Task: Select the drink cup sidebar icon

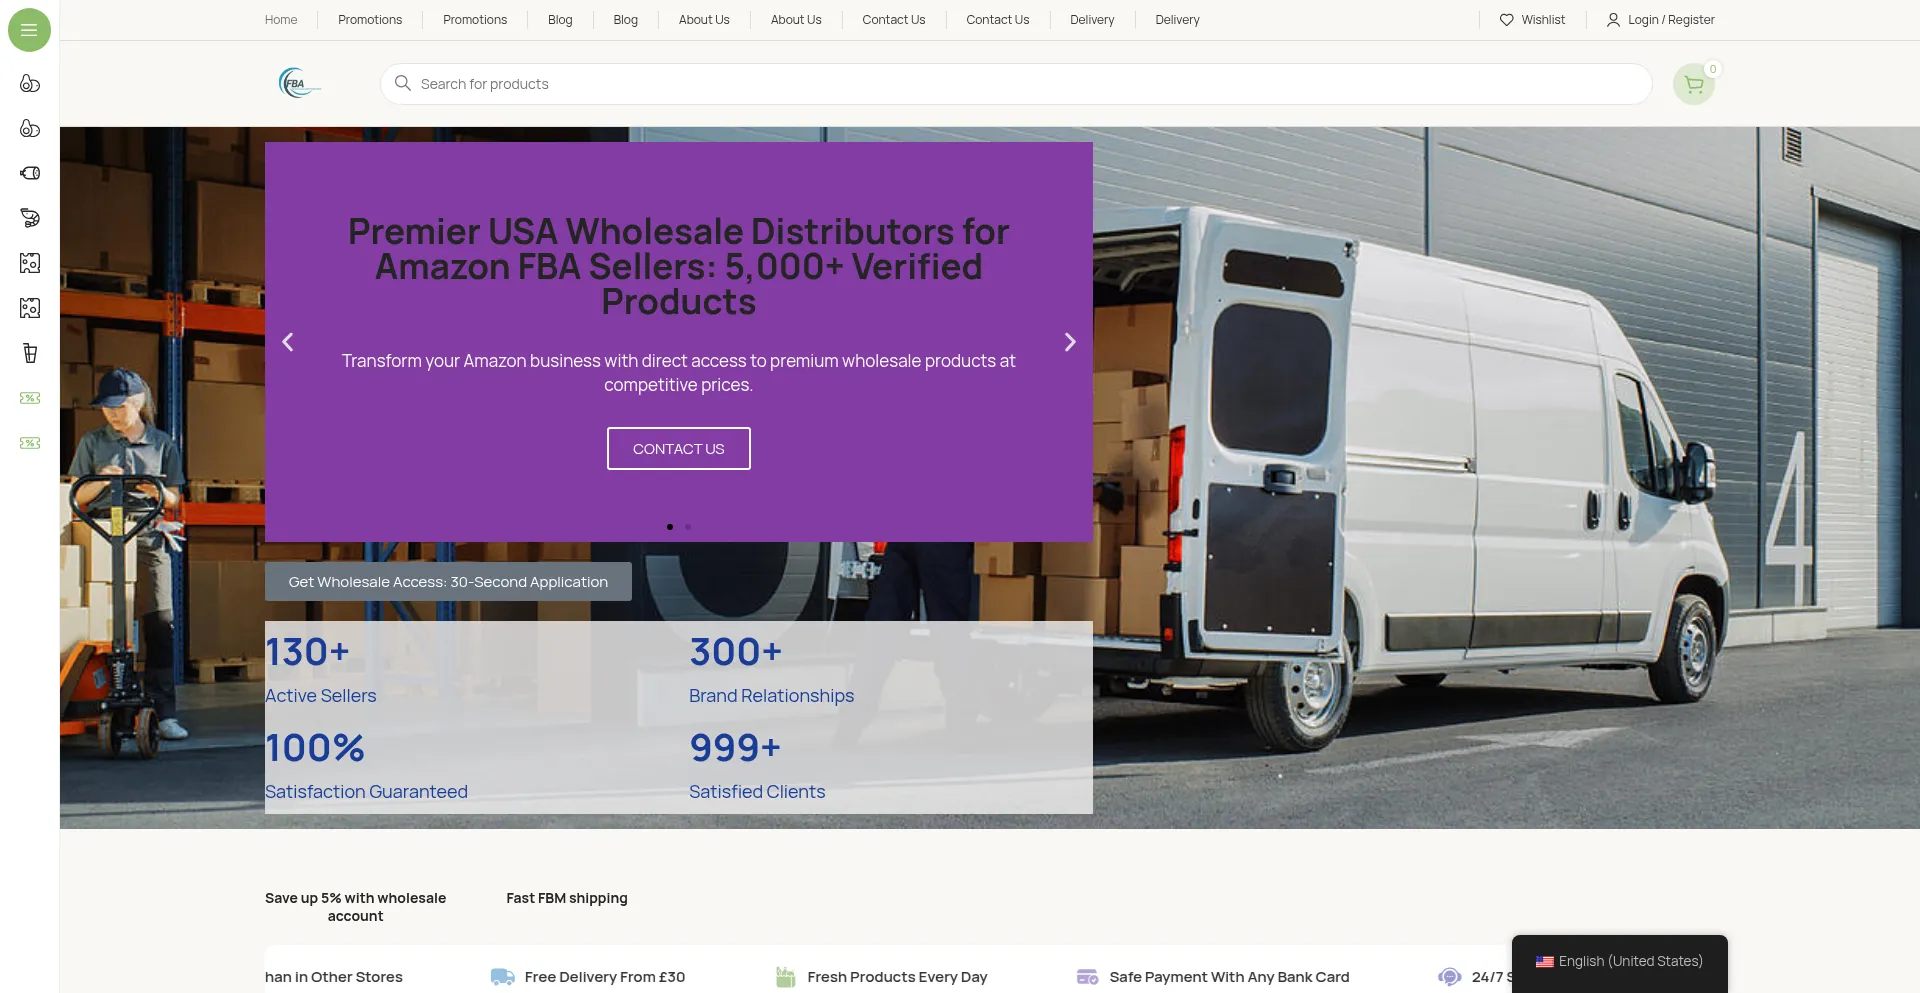Action: point(30,353)
